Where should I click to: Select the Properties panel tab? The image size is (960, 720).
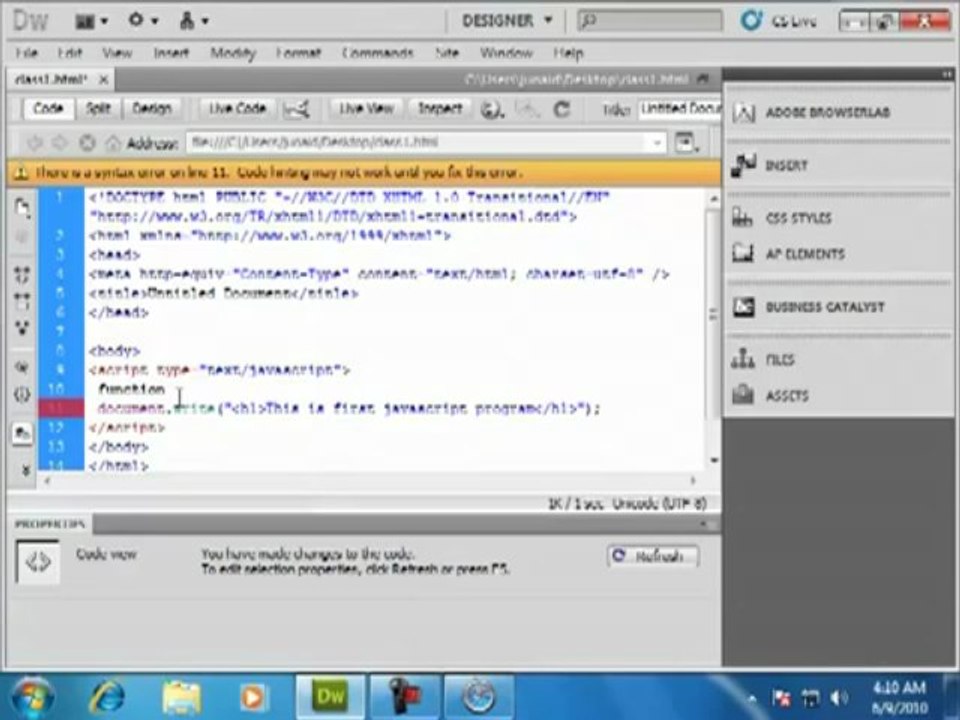[50, 525]
